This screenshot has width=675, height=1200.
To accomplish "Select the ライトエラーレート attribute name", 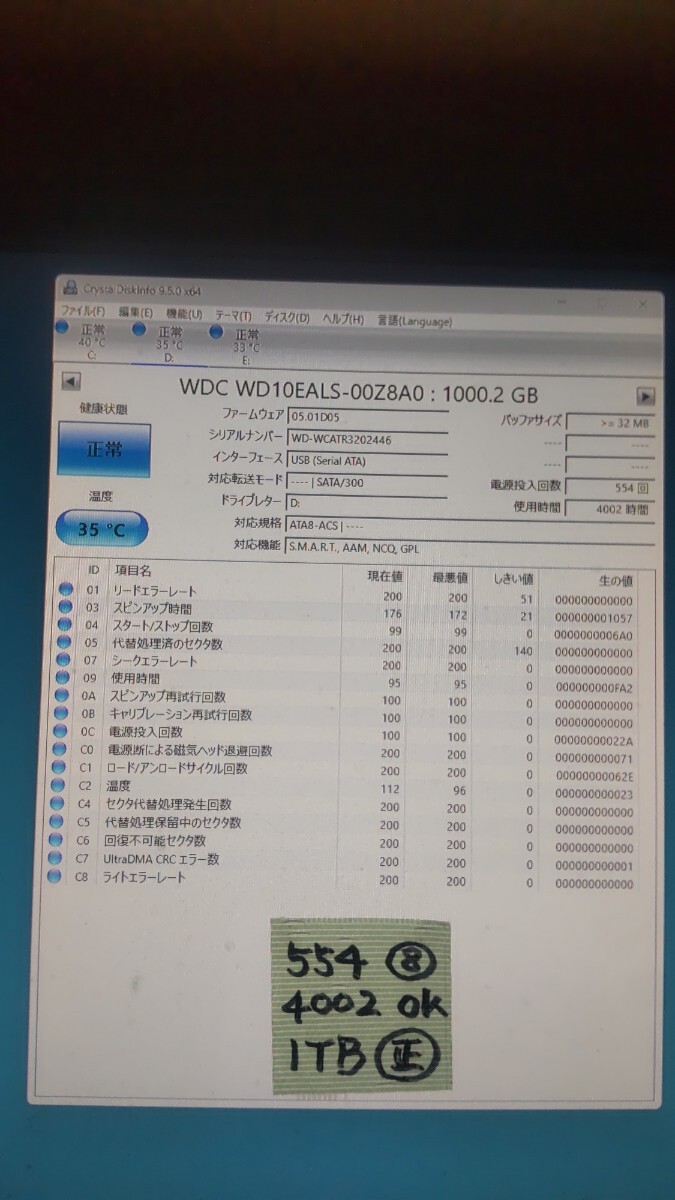I will click(x=143, y=878).
